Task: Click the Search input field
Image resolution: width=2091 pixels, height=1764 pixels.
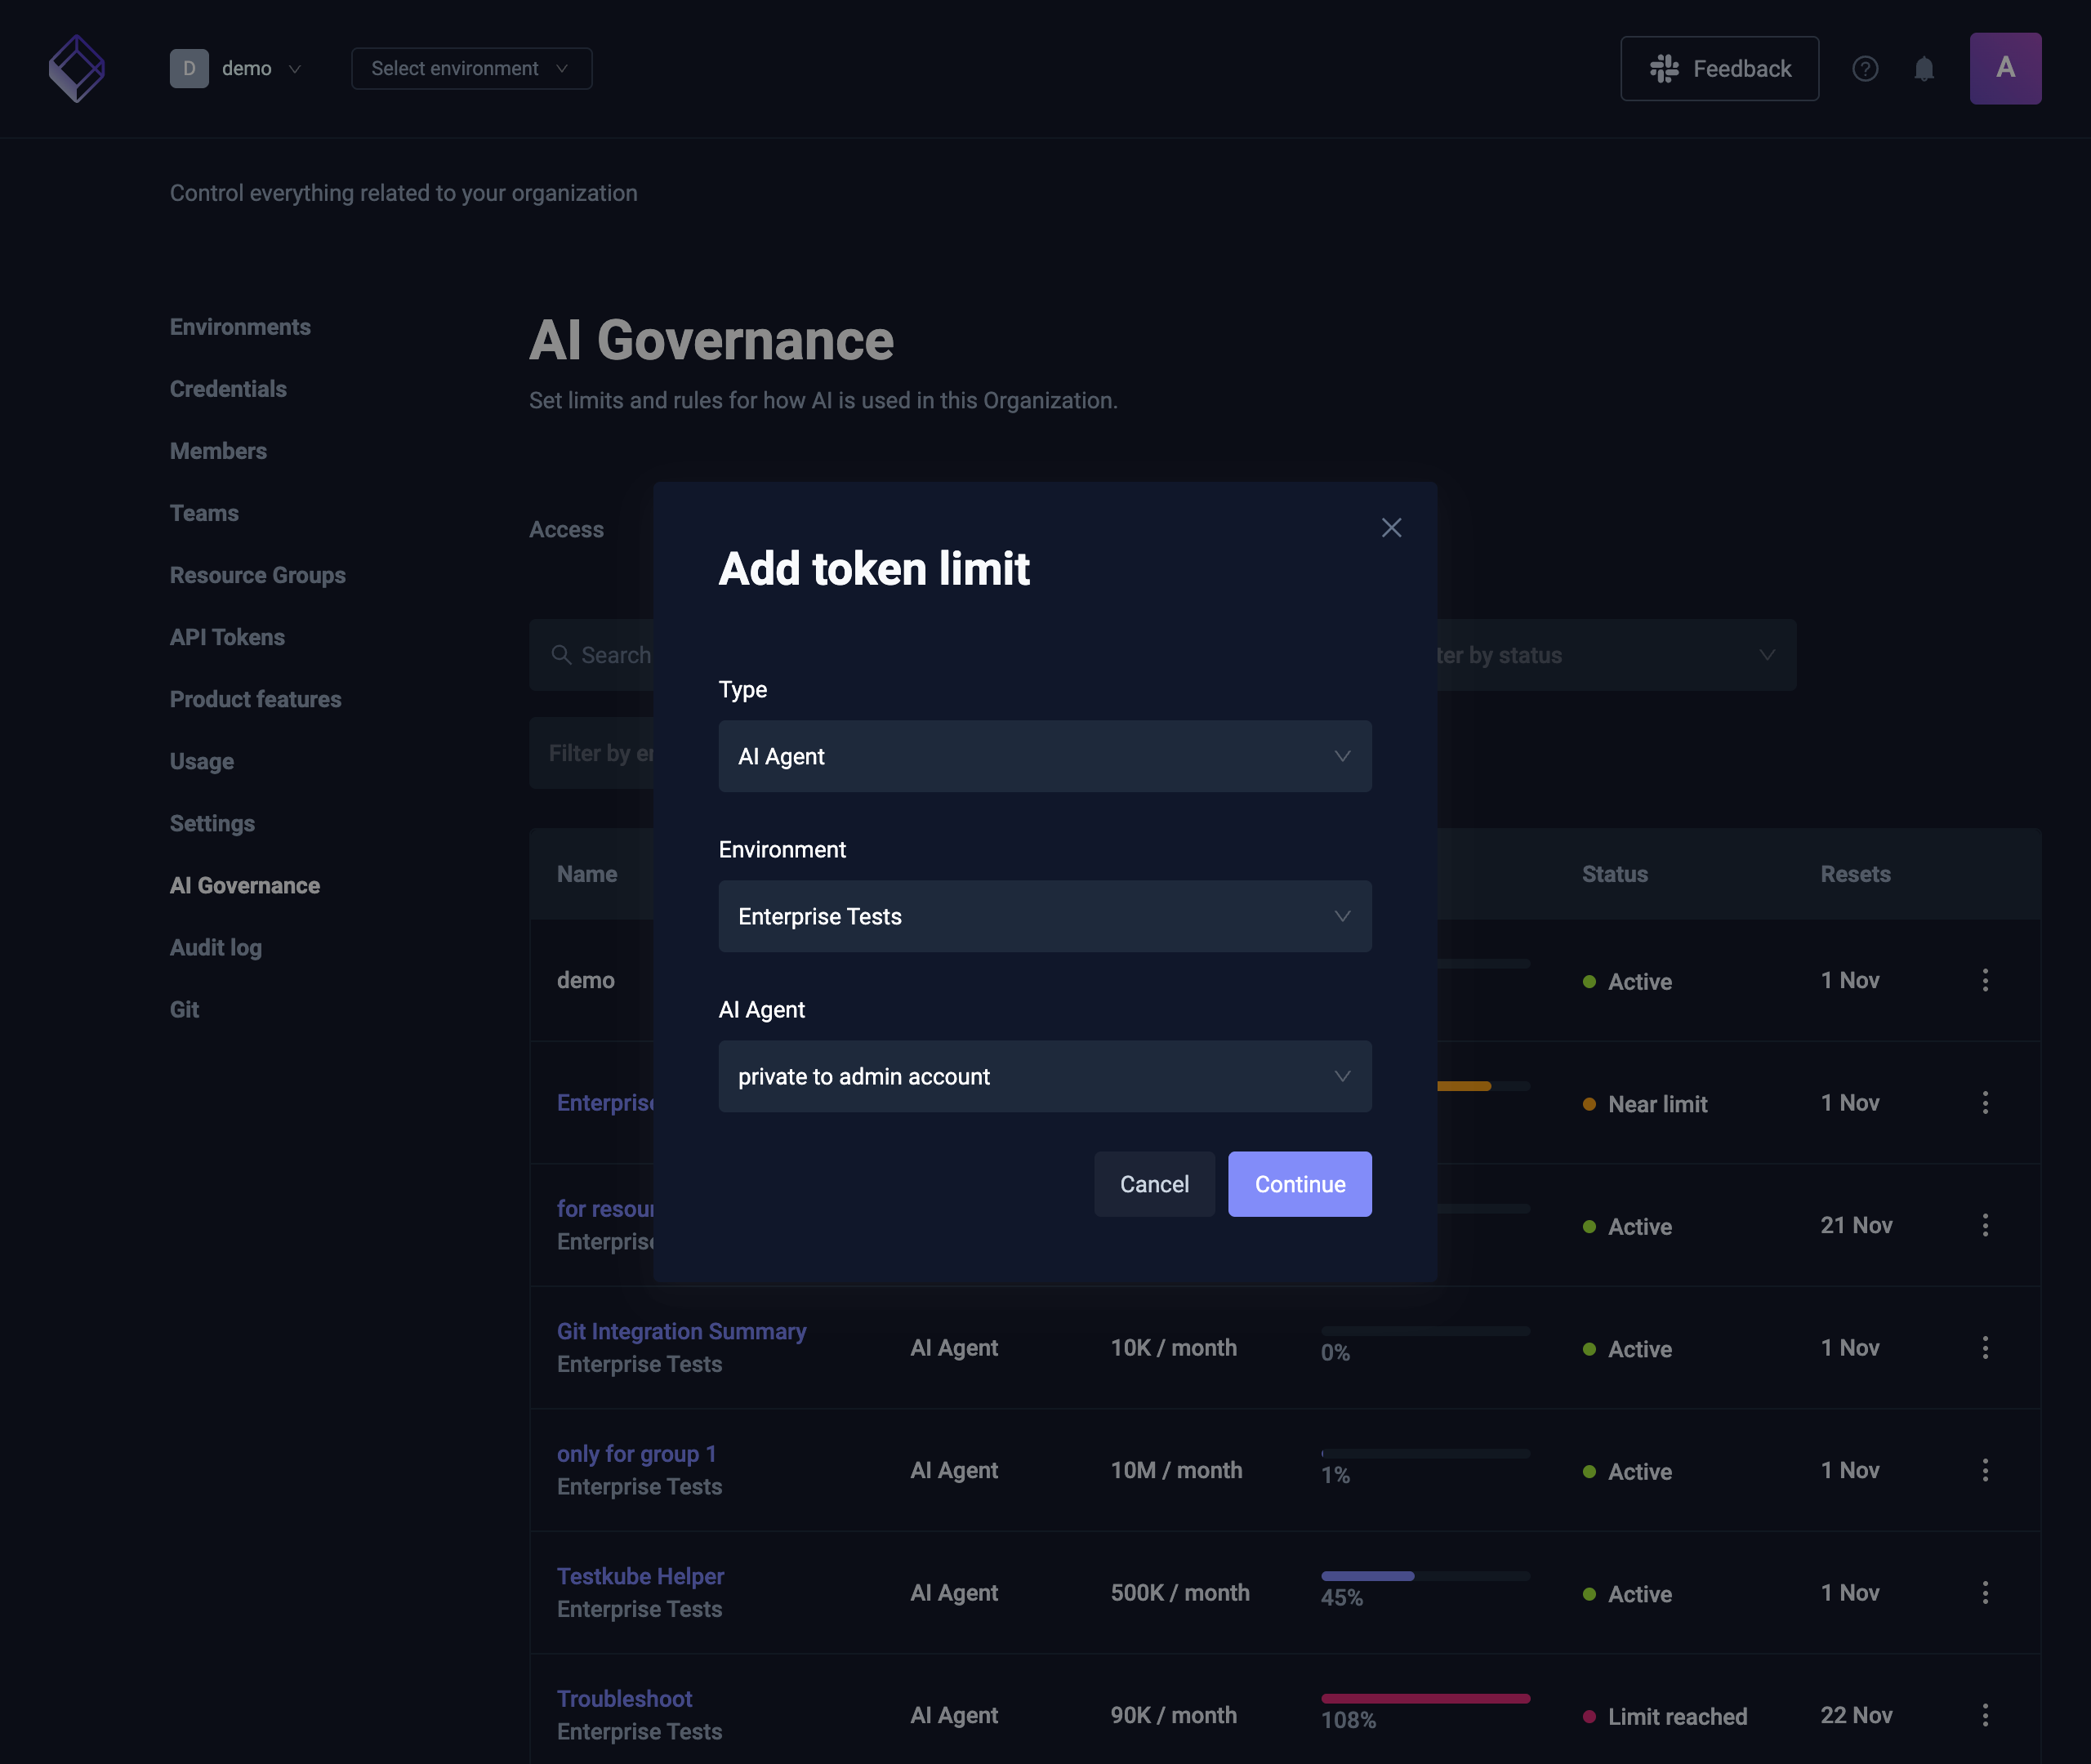Action: click(591, 655)
